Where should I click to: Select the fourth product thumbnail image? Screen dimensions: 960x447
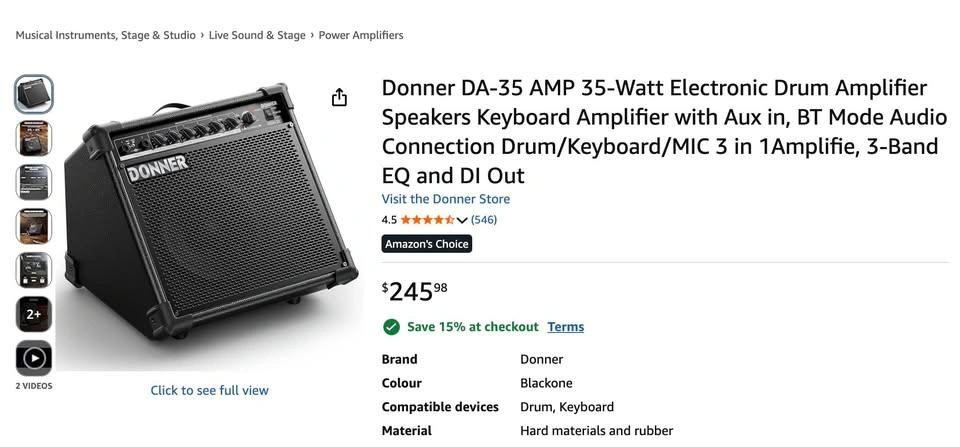click(x=34, y=227)
